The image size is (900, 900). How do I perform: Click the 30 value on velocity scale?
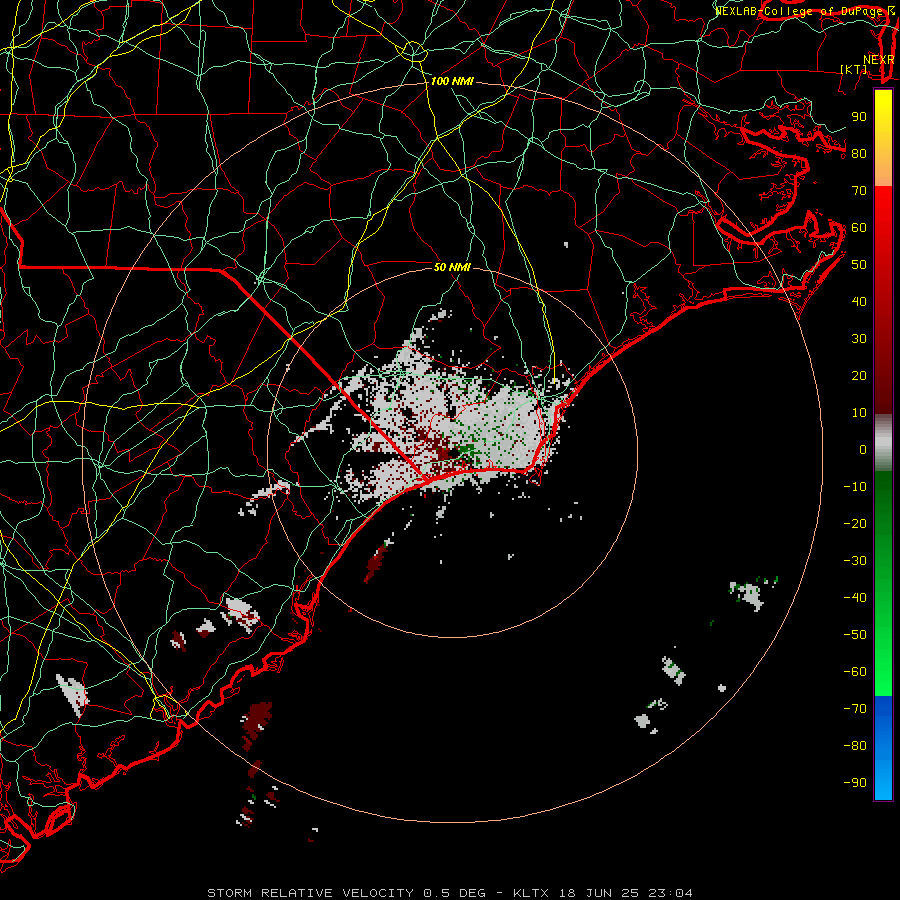859,339
